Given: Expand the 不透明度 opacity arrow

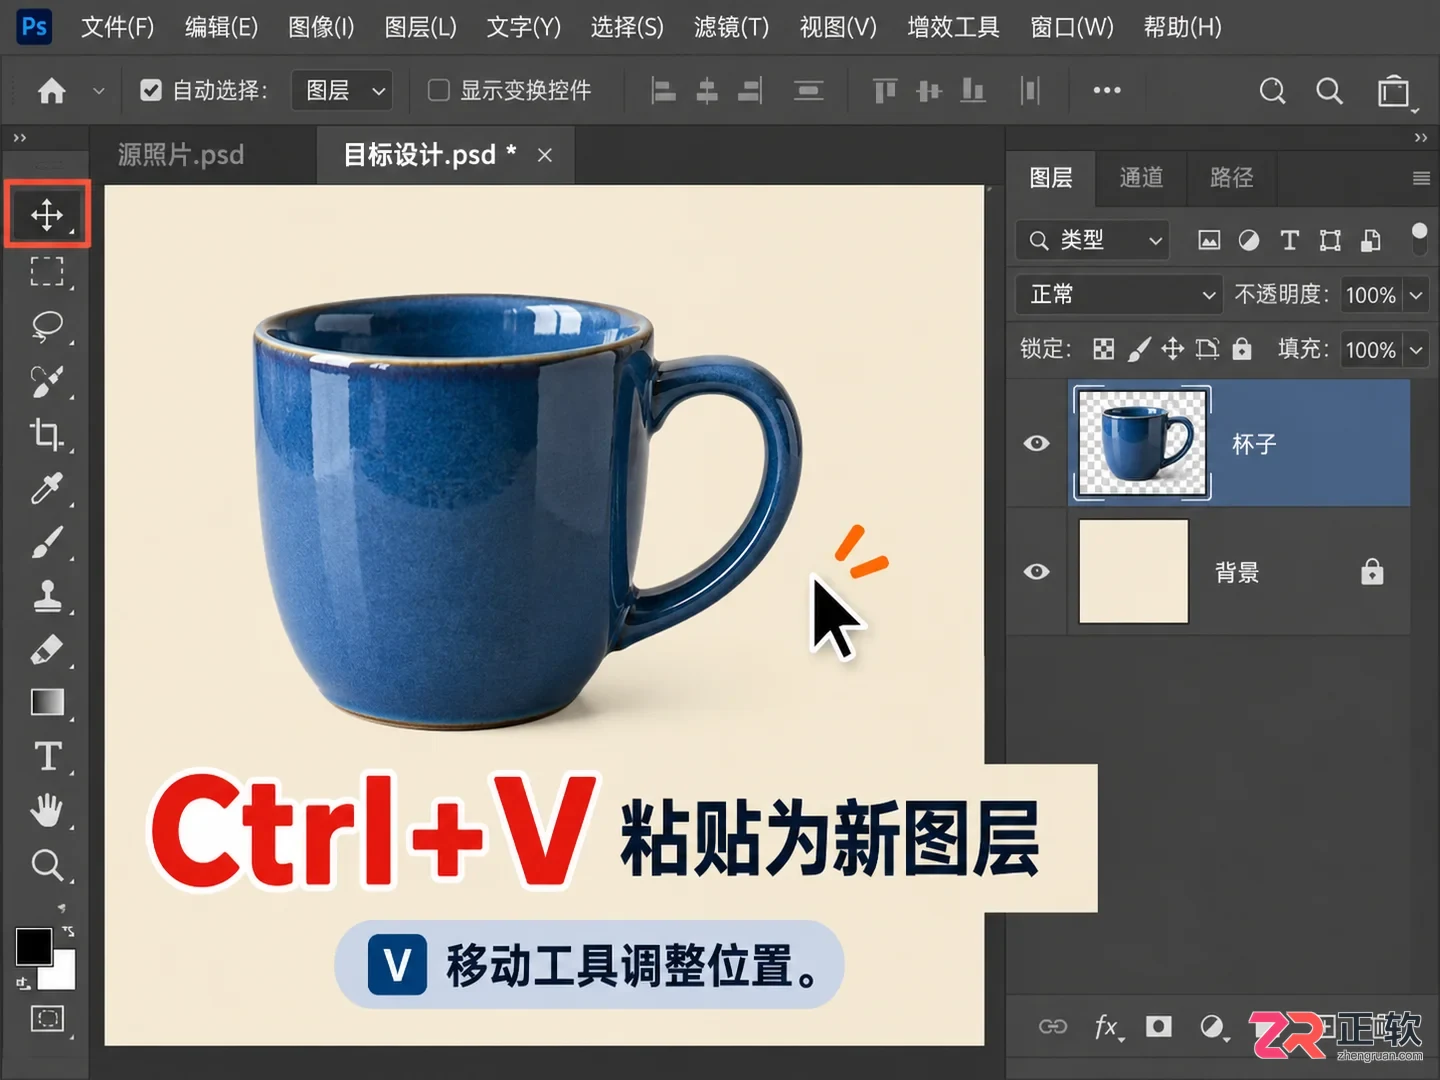Looking at the screenshot, I should 1416,295.
